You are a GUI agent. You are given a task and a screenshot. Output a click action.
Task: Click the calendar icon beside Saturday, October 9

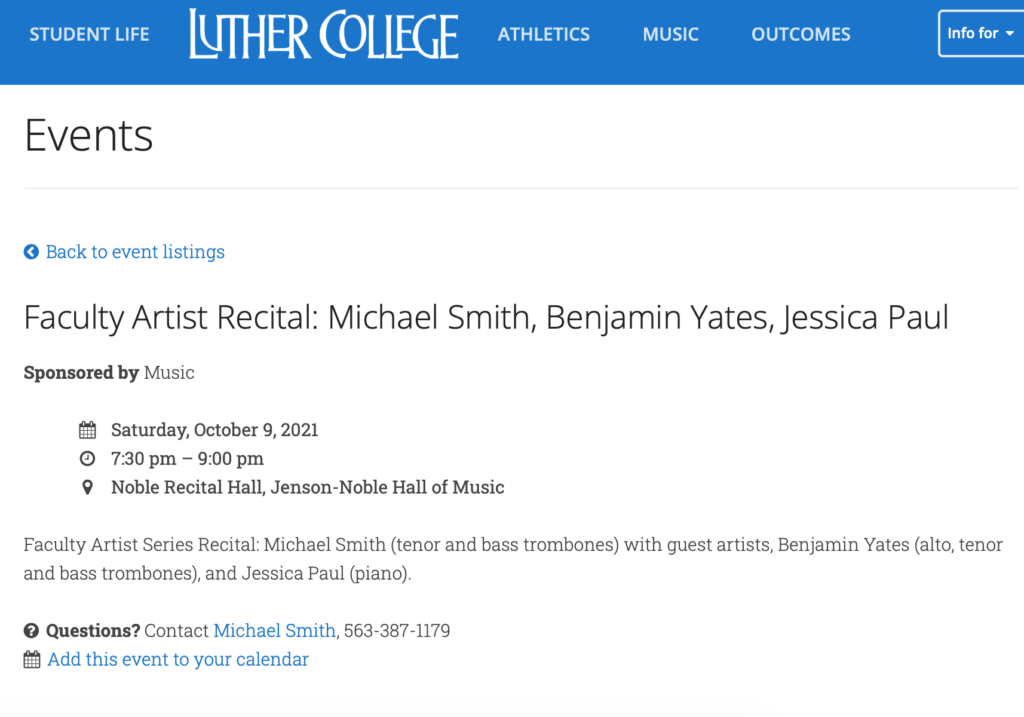pos(88,430)
